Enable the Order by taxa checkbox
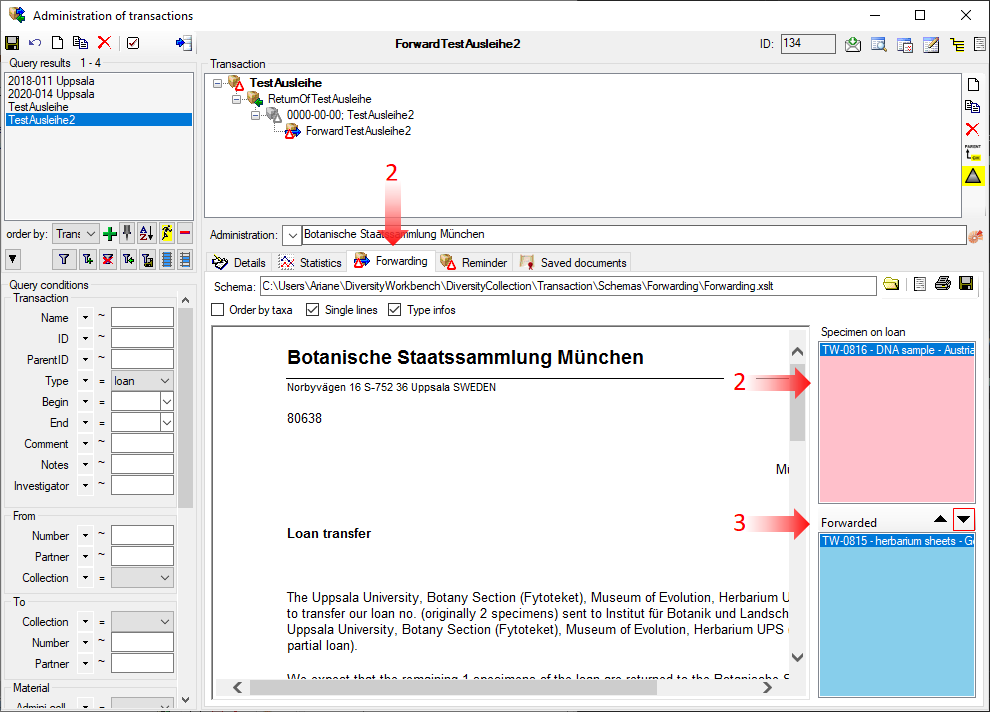 pyautogui.click(x=218, y=310)
